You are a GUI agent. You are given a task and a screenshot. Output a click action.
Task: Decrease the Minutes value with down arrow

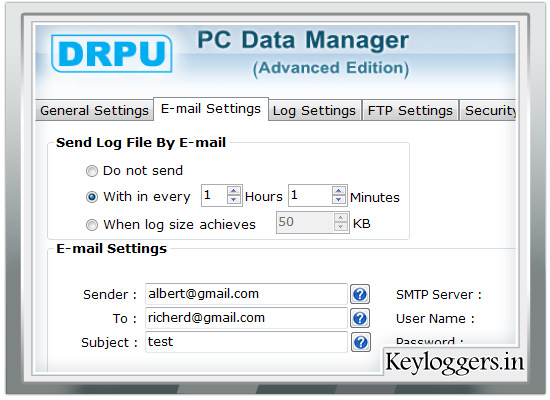[x=338, y=200]
